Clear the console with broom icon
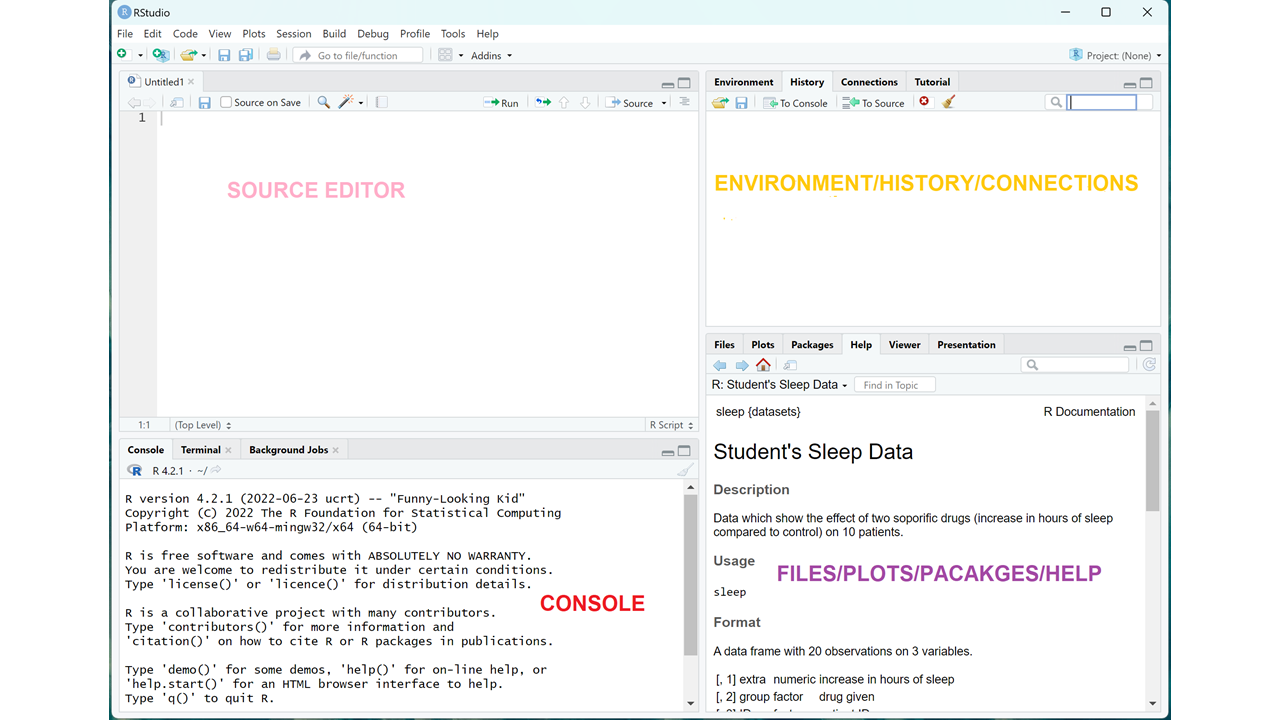 (685, 470)
